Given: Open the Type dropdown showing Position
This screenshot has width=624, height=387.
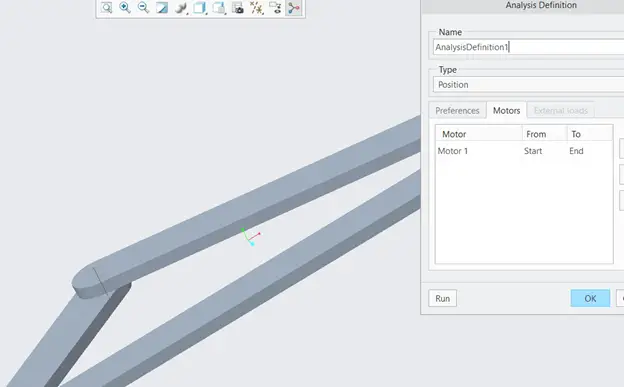Looking at the screenshot, I should (528, 84).
